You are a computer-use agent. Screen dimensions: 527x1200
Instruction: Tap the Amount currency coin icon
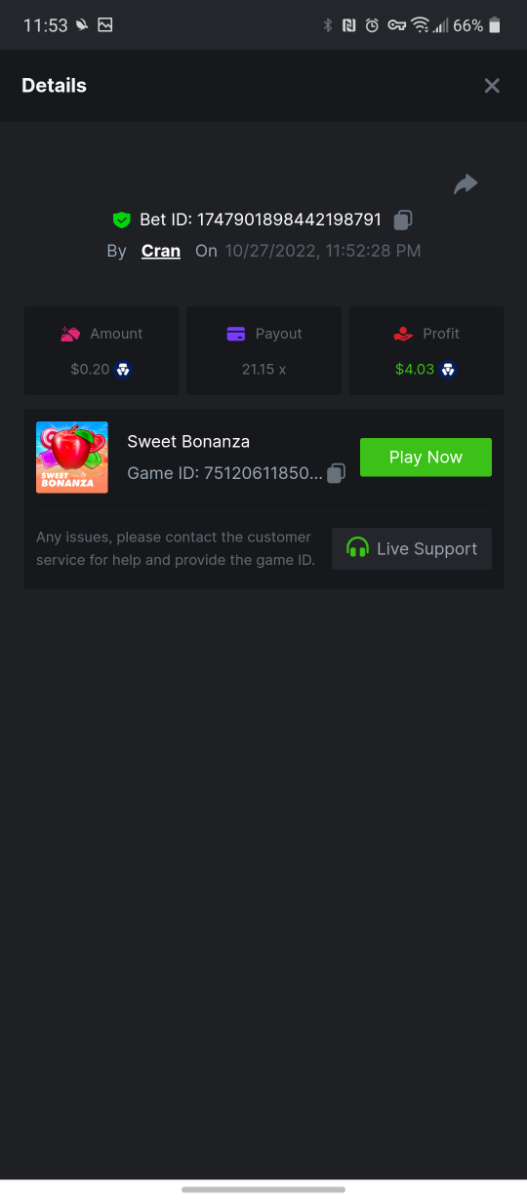(x=123, y=369)
